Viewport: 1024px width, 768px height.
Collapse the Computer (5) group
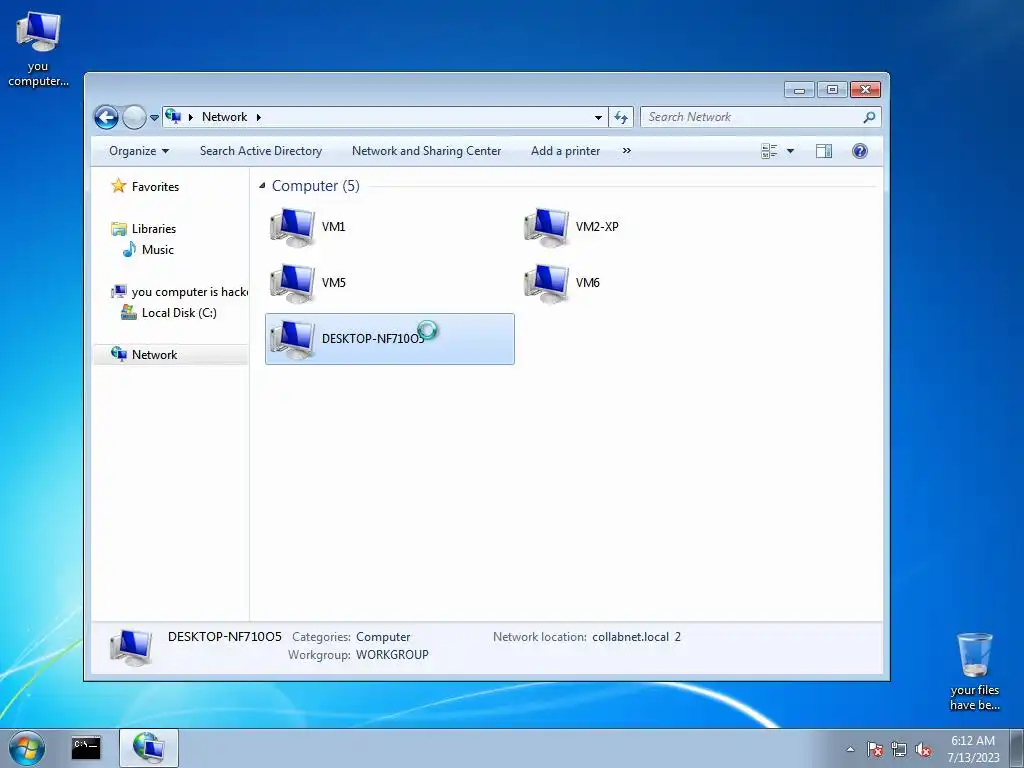[x=262, y=186]
